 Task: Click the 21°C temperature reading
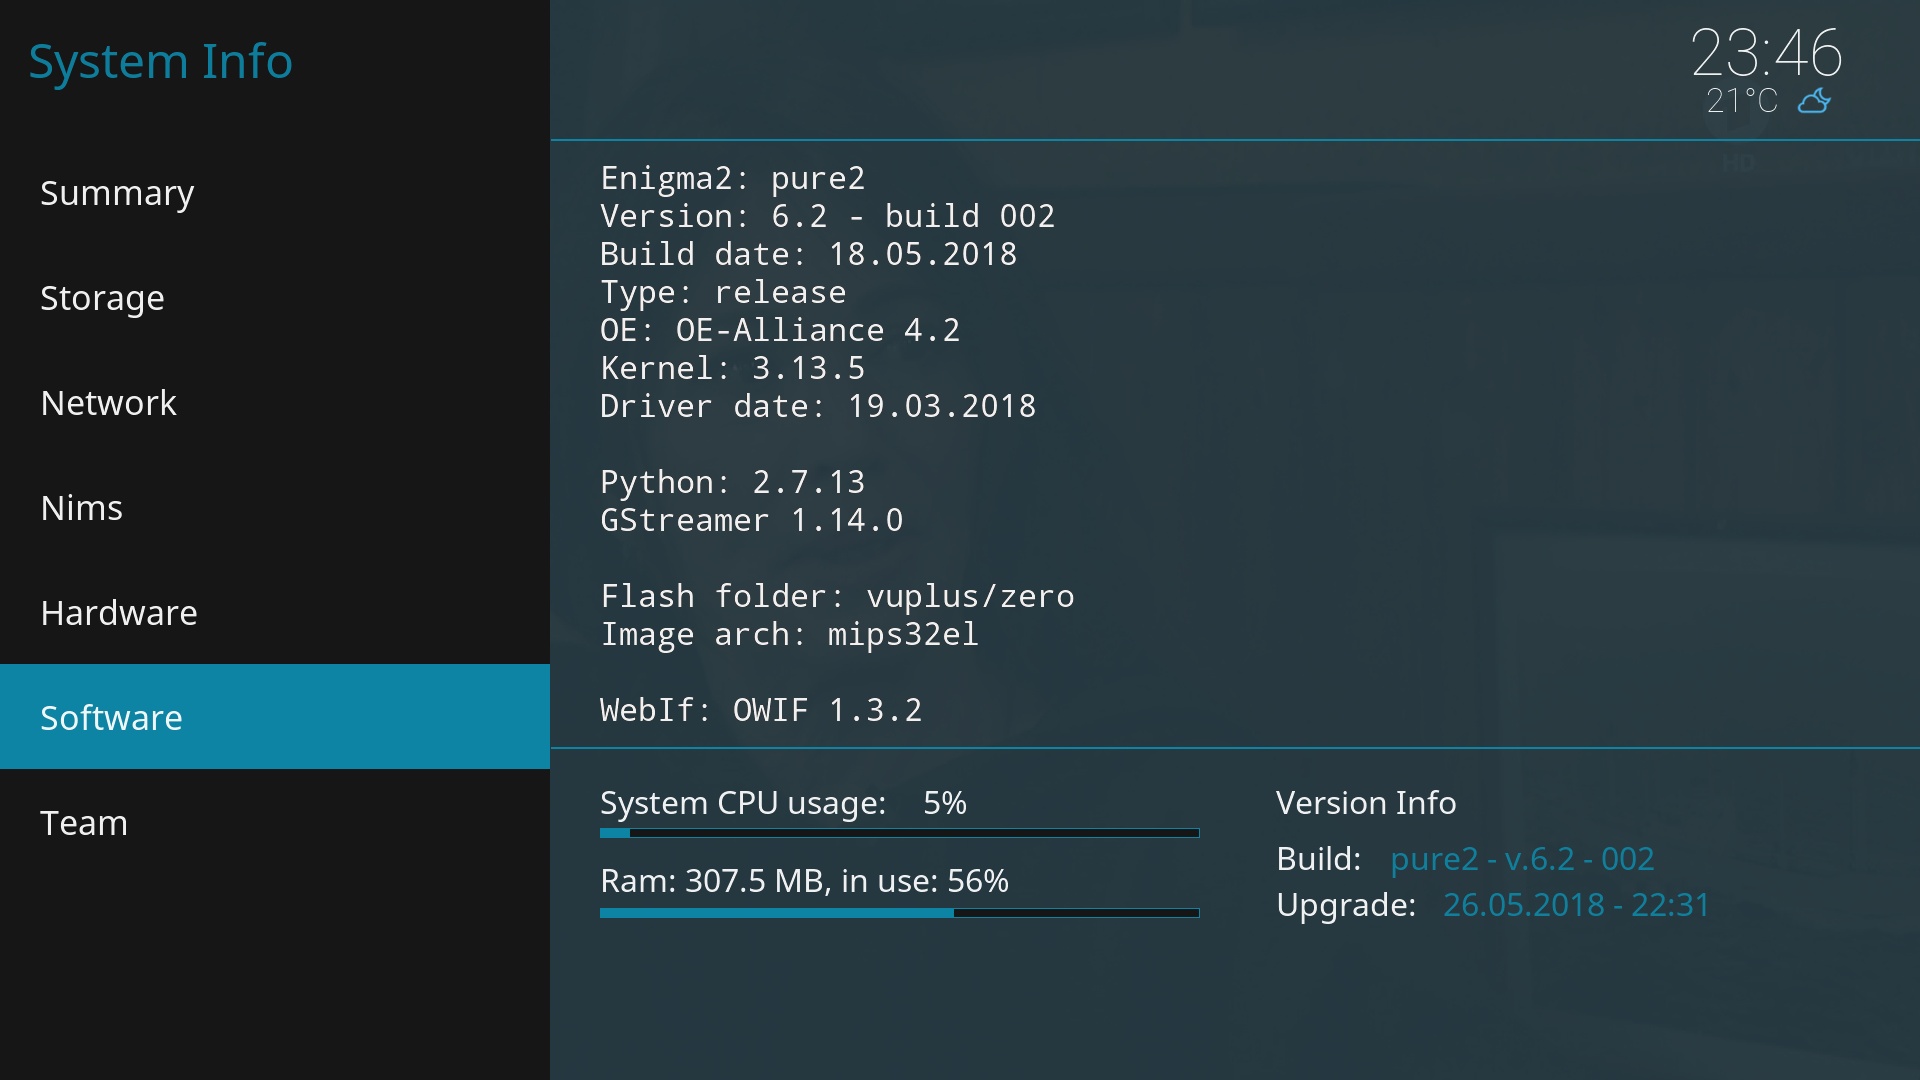pos(1742,101)
